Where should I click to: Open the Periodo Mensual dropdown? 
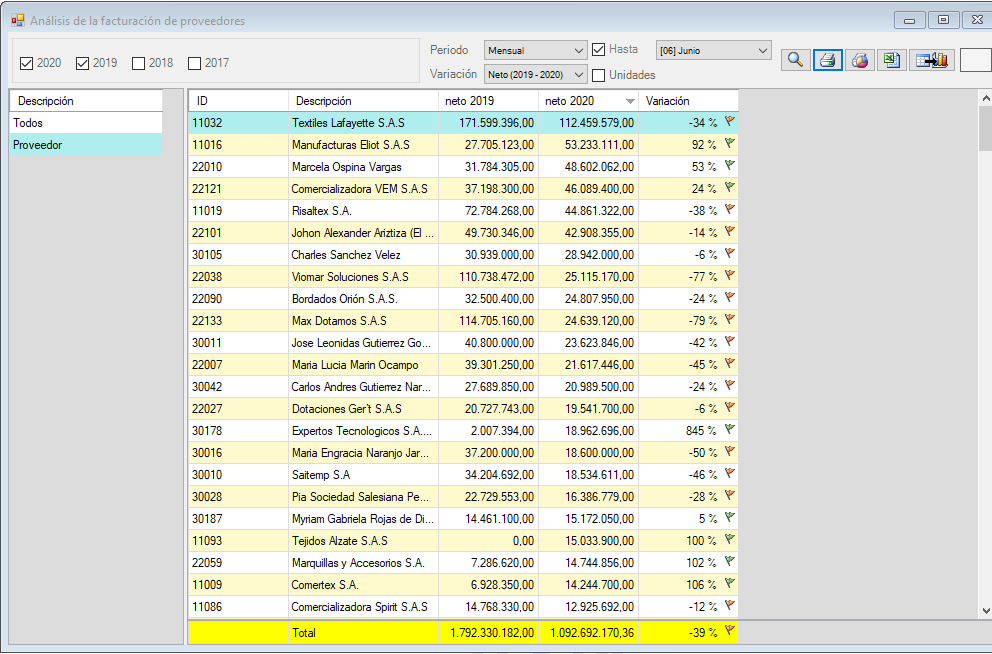point(535,50)
